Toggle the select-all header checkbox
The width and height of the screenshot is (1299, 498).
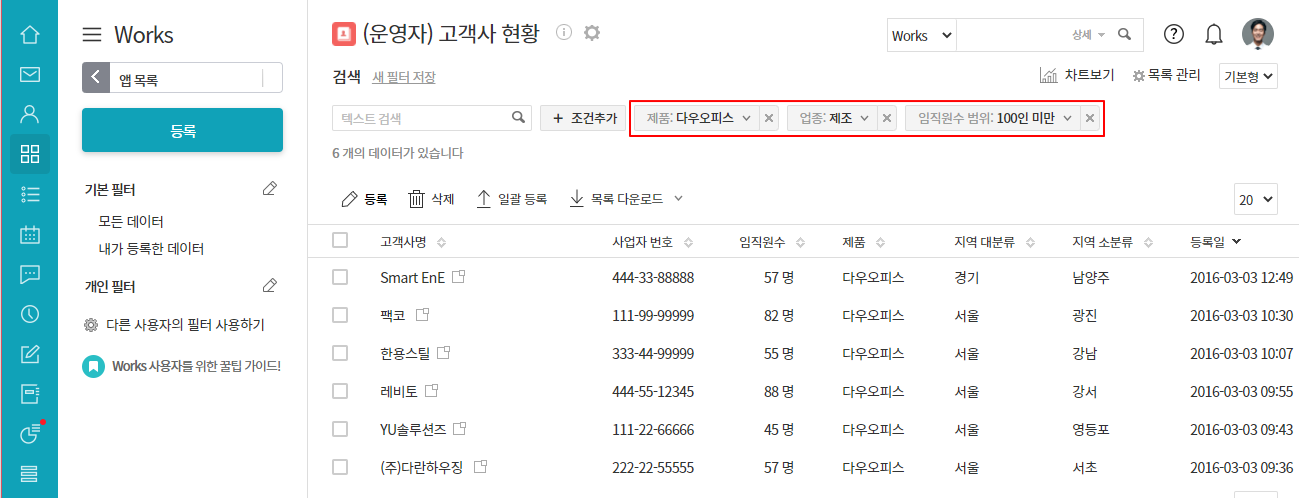coord(340,240)
